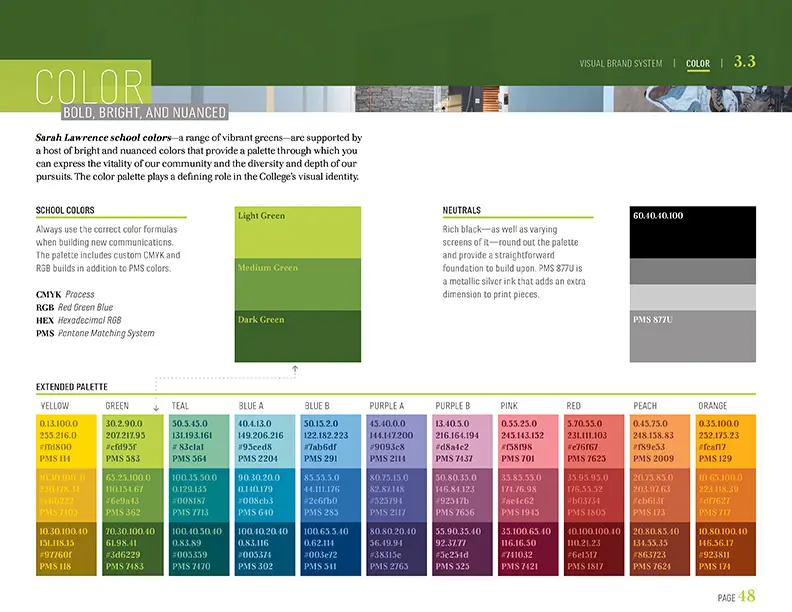The height and width of the screenshot is (612, 792).
Task: Select the yellow PMS 7405 swatch
Action: coord(66,495)
